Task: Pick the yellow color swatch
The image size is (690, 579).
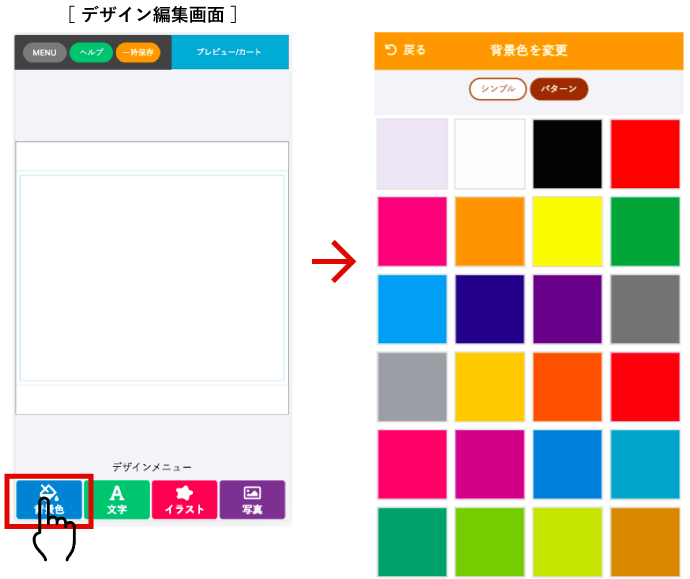Action: point(567,231)
